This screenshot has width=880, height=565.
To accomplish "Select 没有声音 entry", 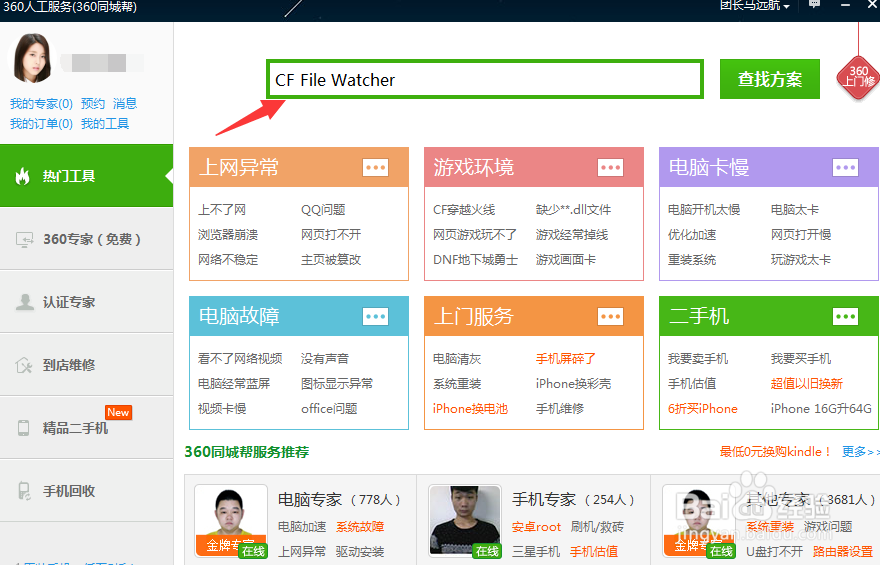I will point(325,359).
